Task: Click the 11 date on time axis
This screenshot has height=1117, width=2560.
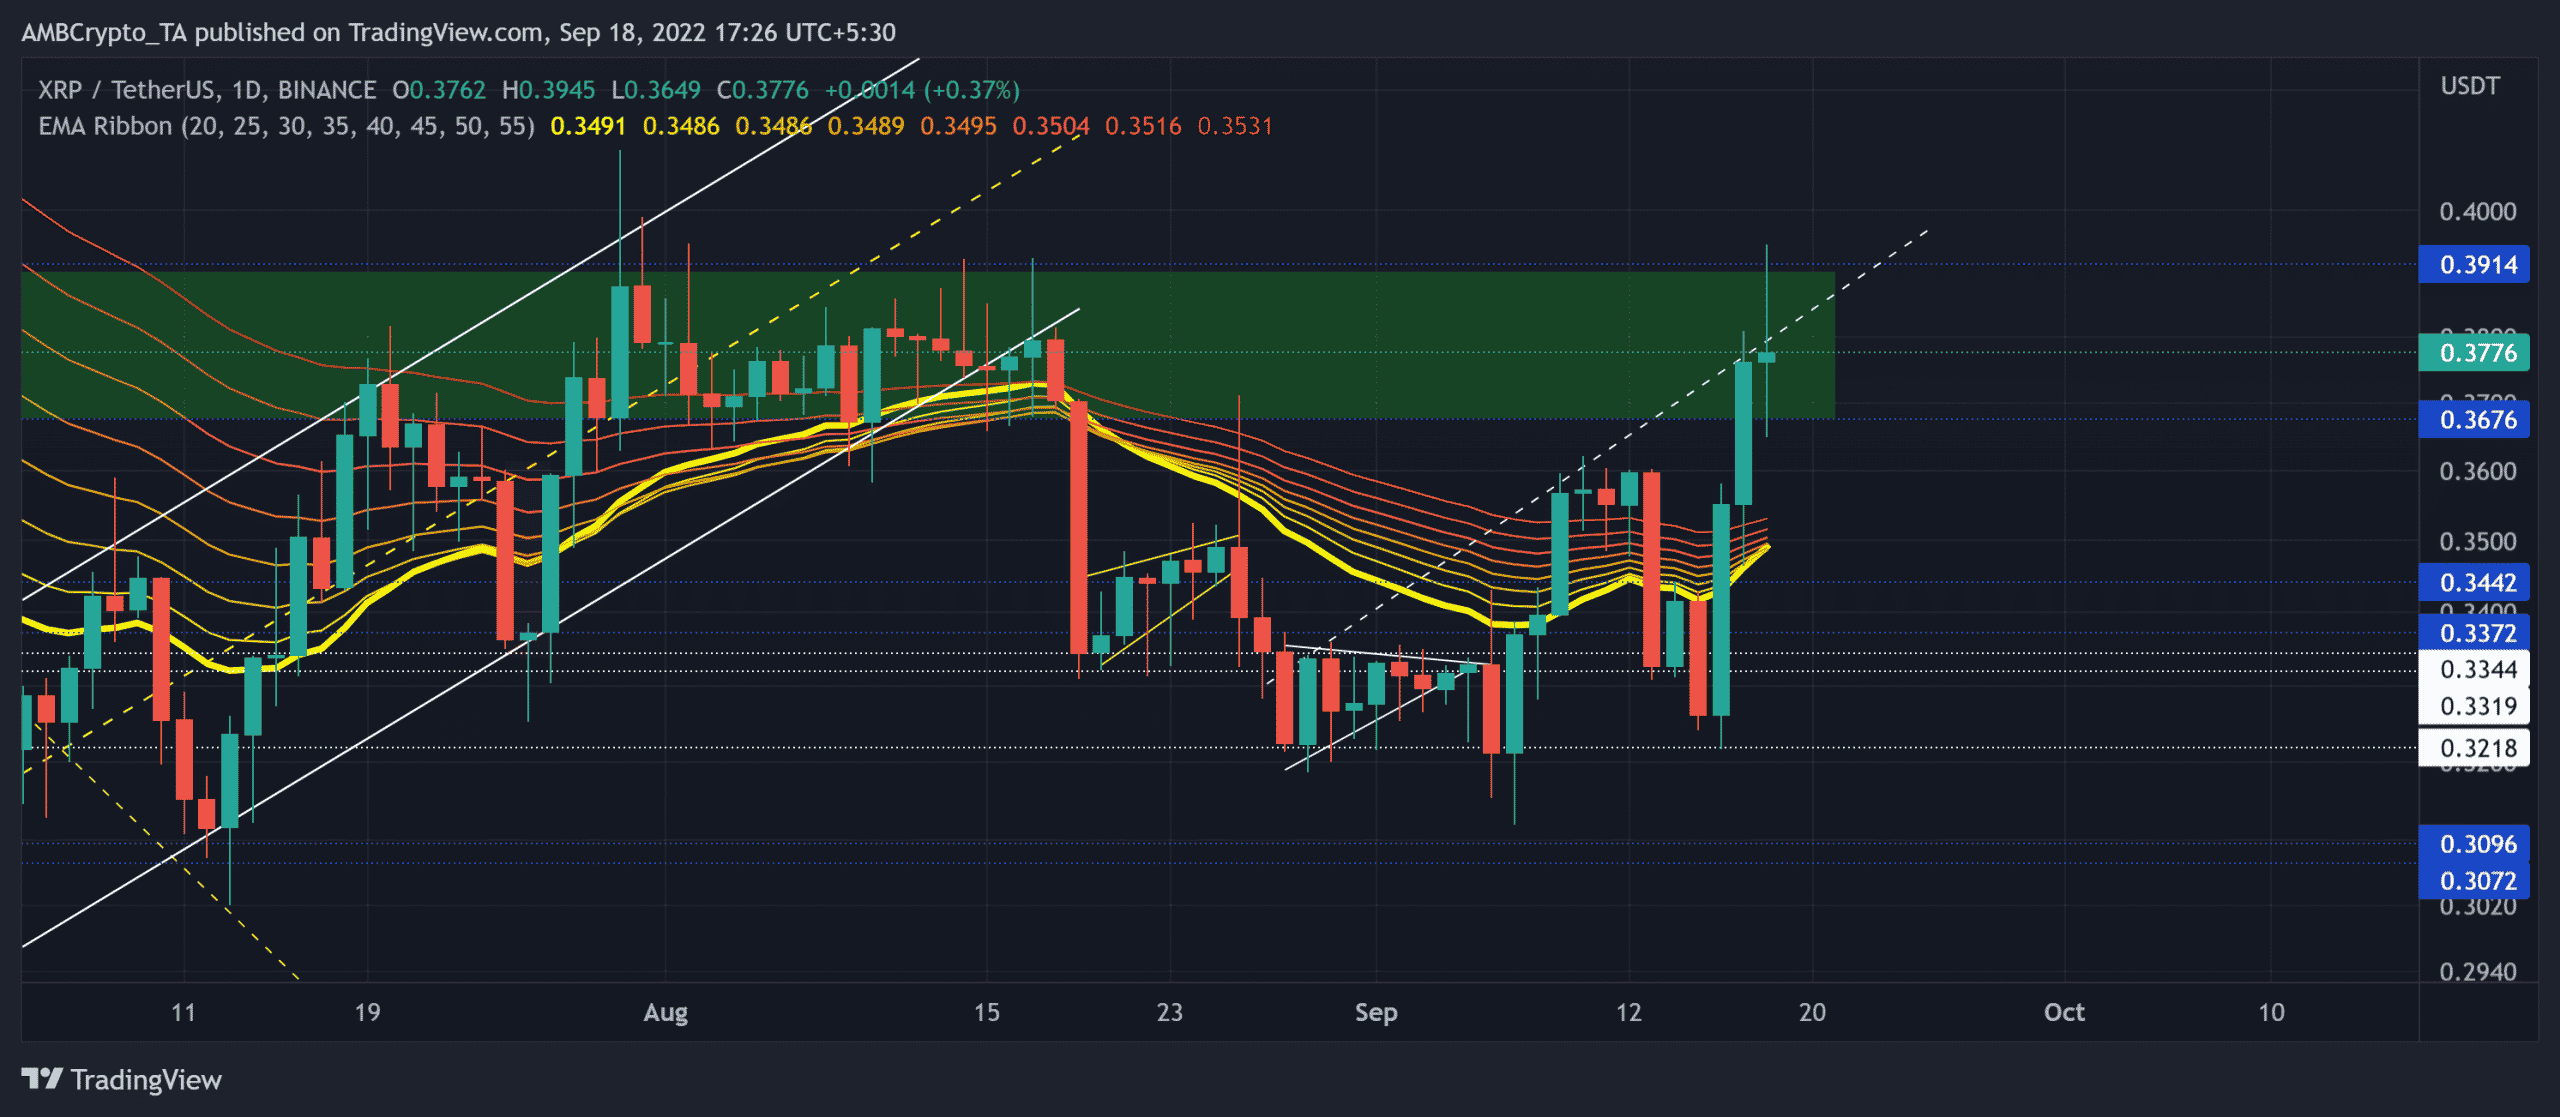Action: 183,1012
